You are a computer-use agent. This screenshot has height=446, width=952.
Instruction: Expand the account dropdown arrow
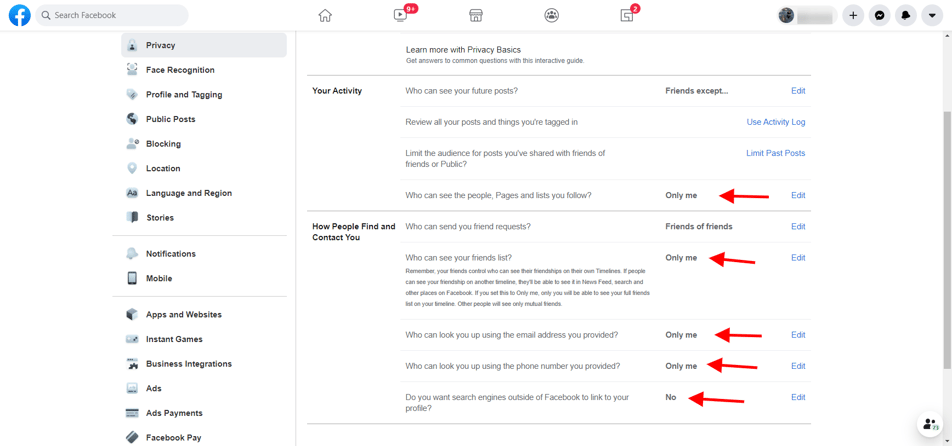click(x=932, y=16)
